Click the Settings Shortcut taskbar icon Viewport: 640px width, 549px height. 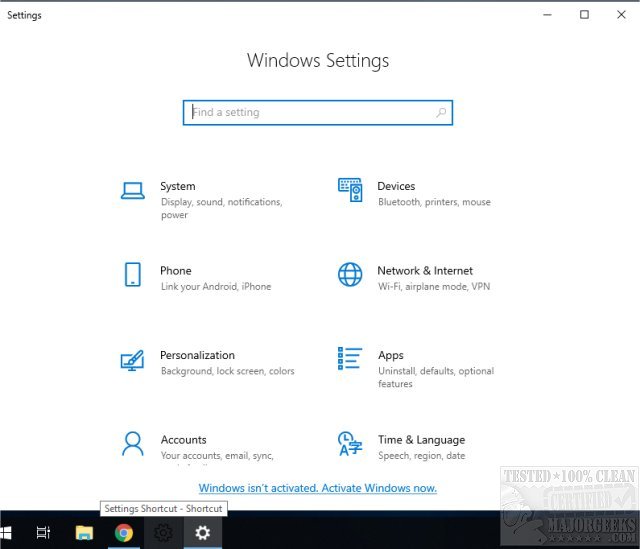coord(163,533)
